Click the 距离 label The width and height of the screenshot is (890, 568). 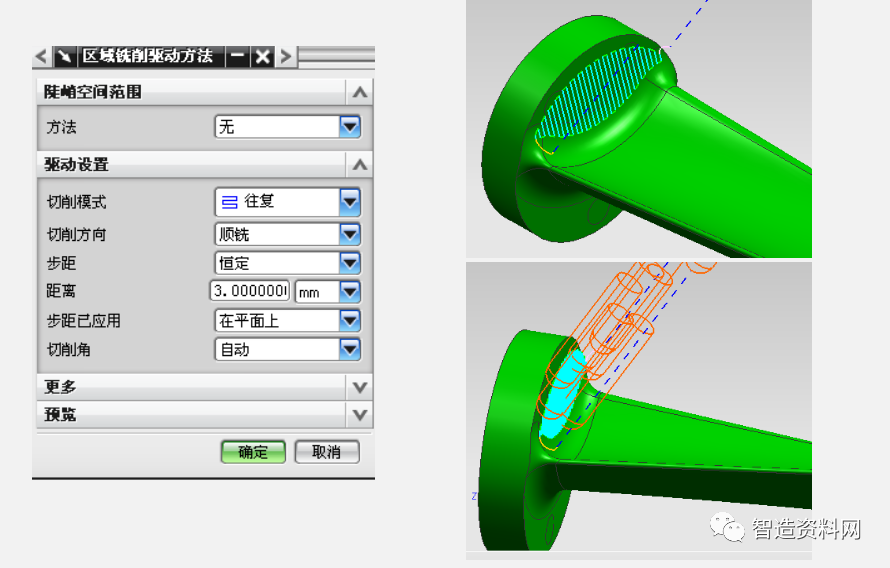click(61, 291)
